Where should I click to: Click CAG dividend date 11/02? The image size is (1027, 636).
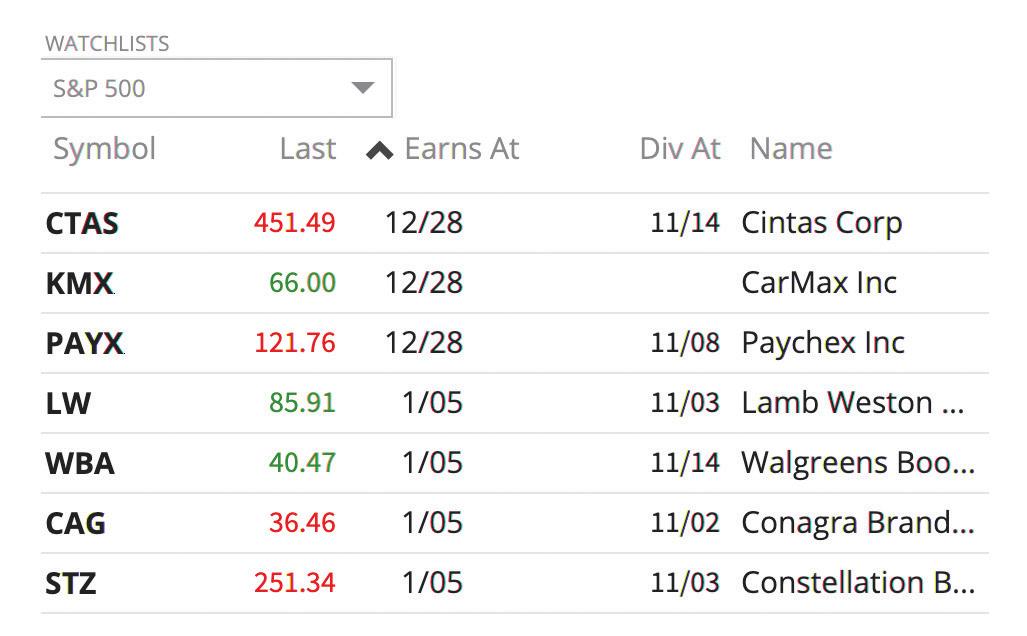point(685,523)
